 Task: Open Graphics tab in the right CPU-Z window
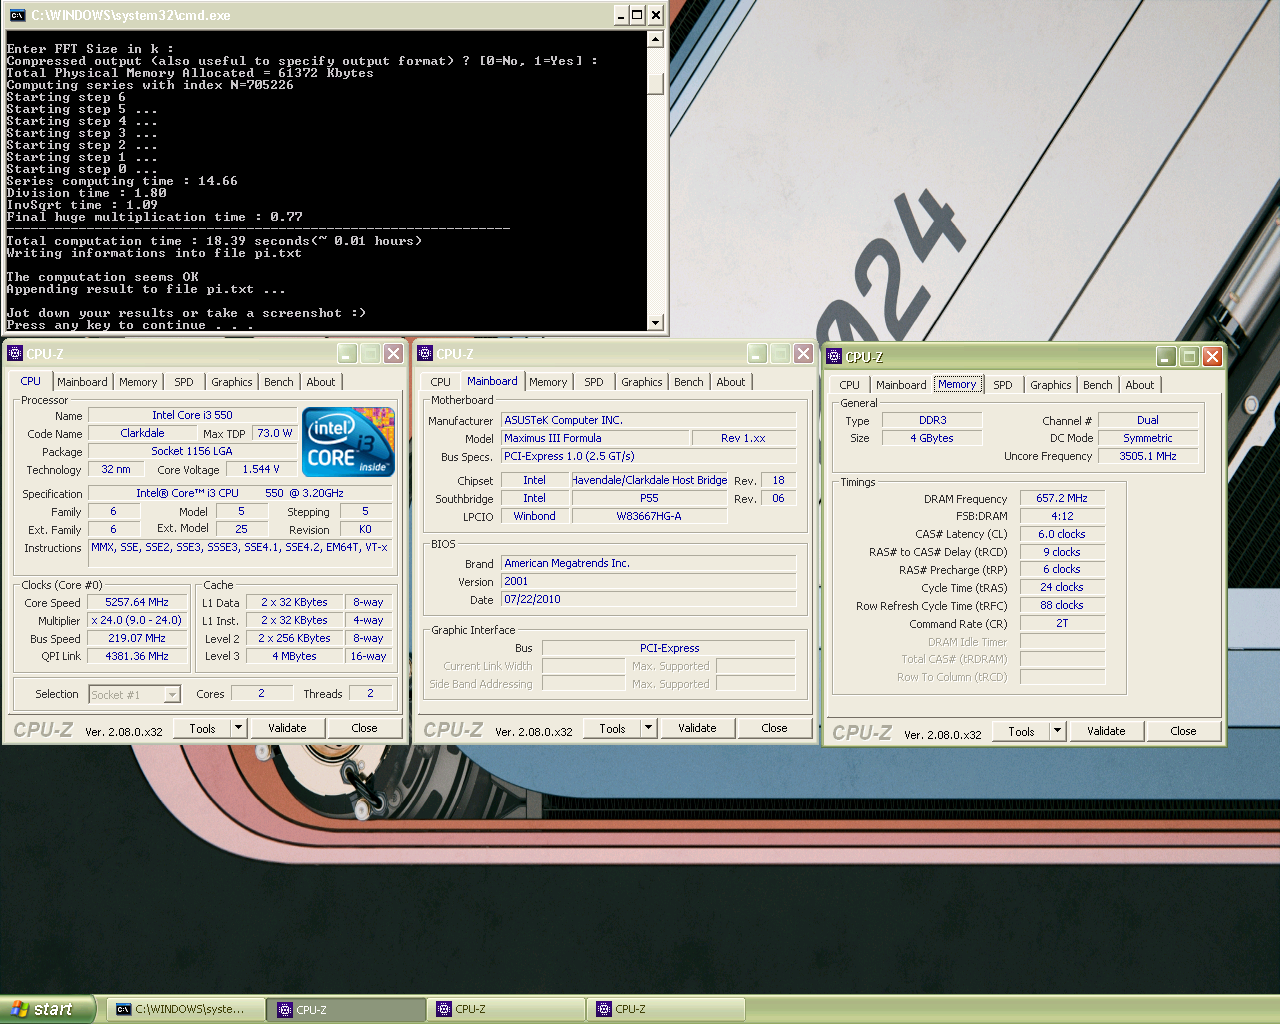(1051, 385)
